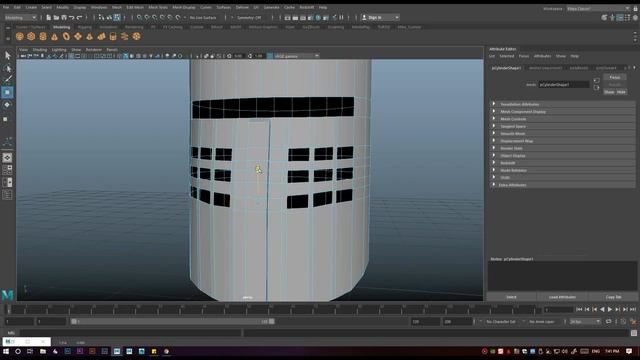This screenshot has height=360, width=640.
Task: Open the Mesh Tools menu
Action: [x=158, y=7]
